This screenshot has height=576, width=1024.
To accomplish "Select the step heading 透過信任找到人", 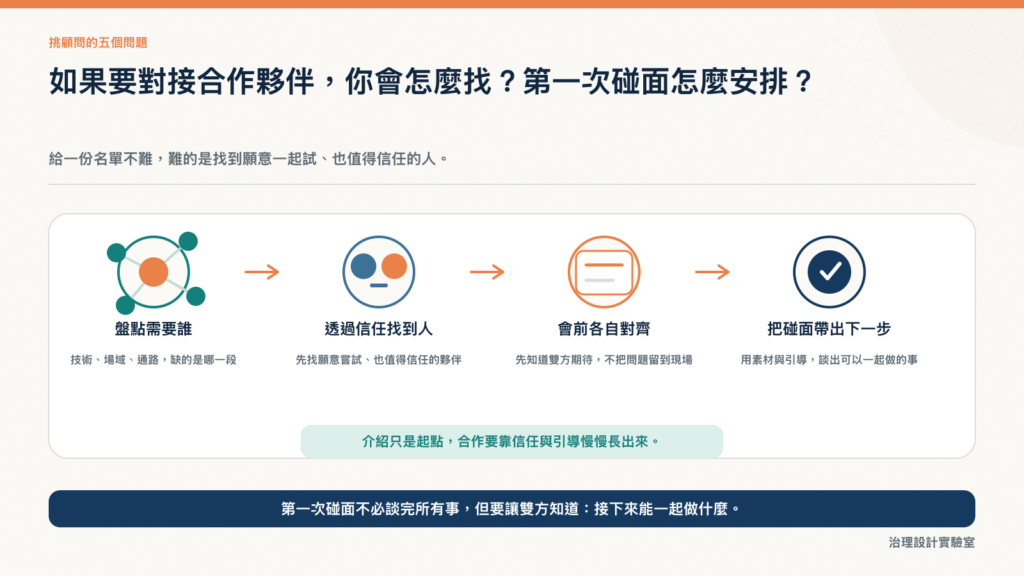I will click(379, 328).
